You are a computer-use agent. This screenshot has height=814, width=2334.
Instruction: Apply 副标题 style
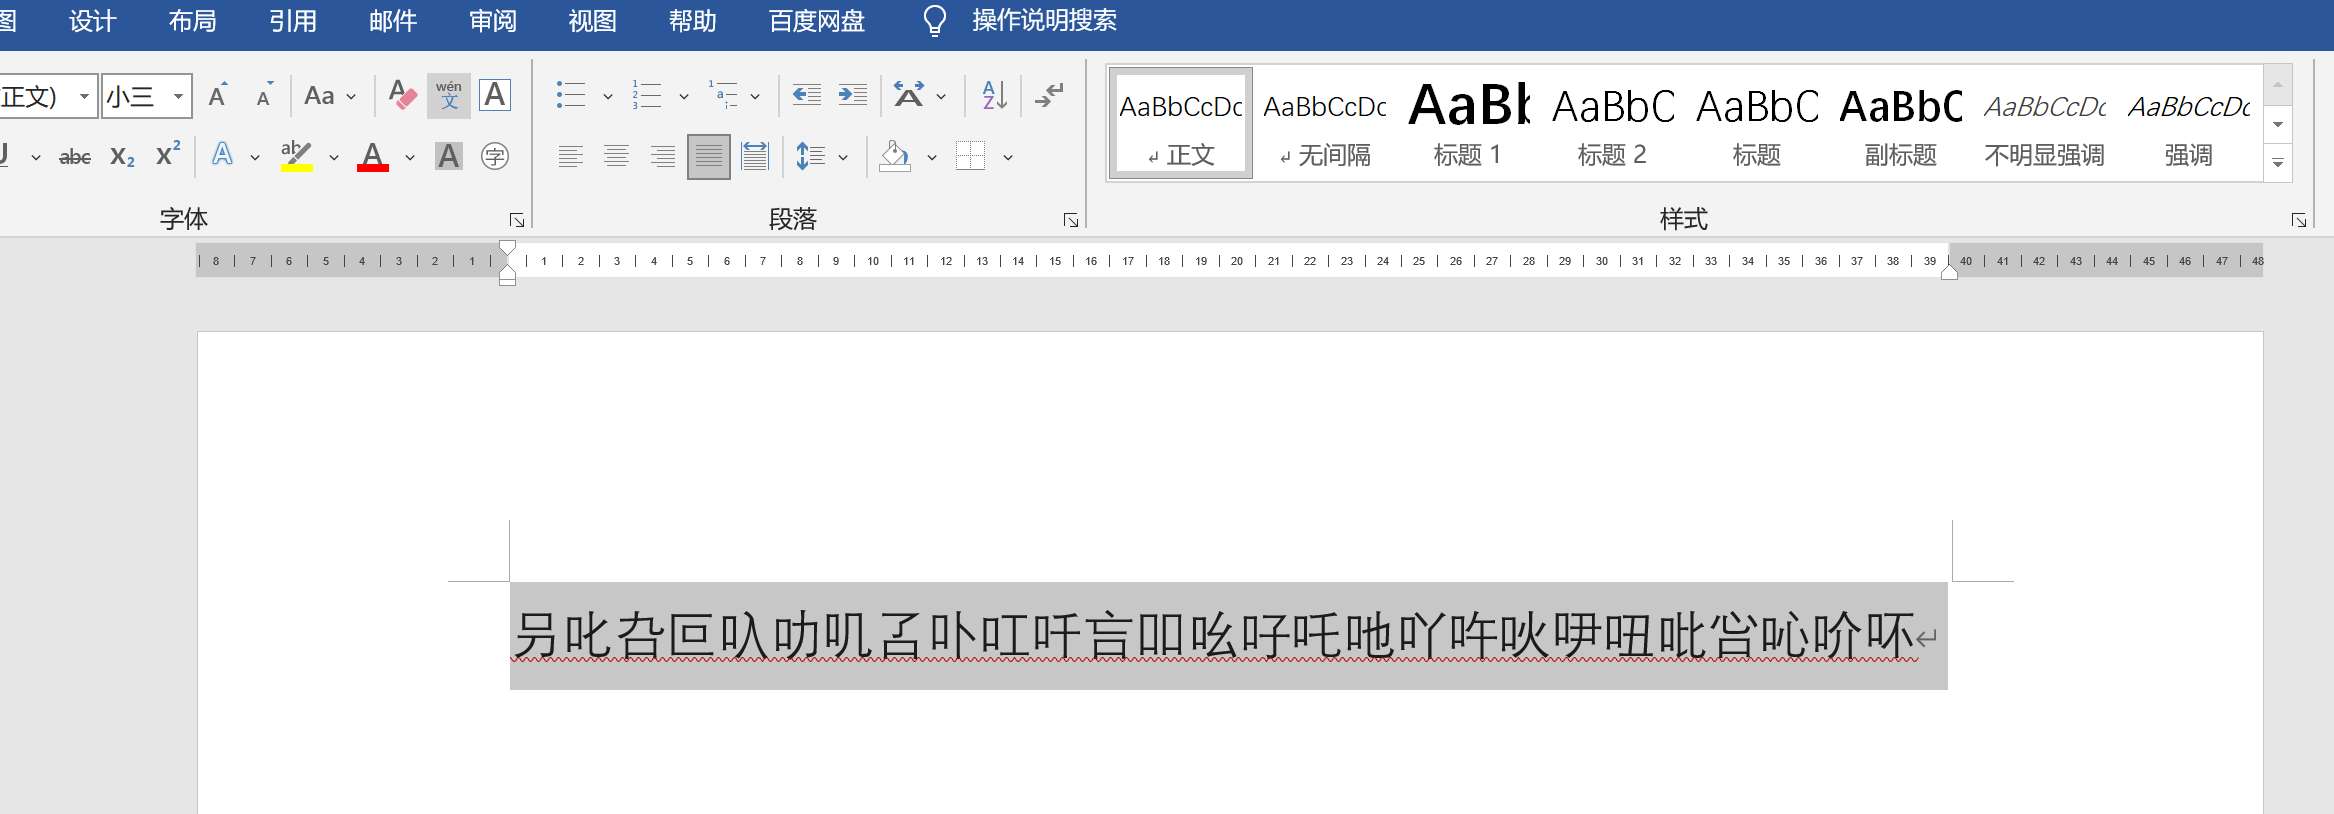tap(1901, 124)
